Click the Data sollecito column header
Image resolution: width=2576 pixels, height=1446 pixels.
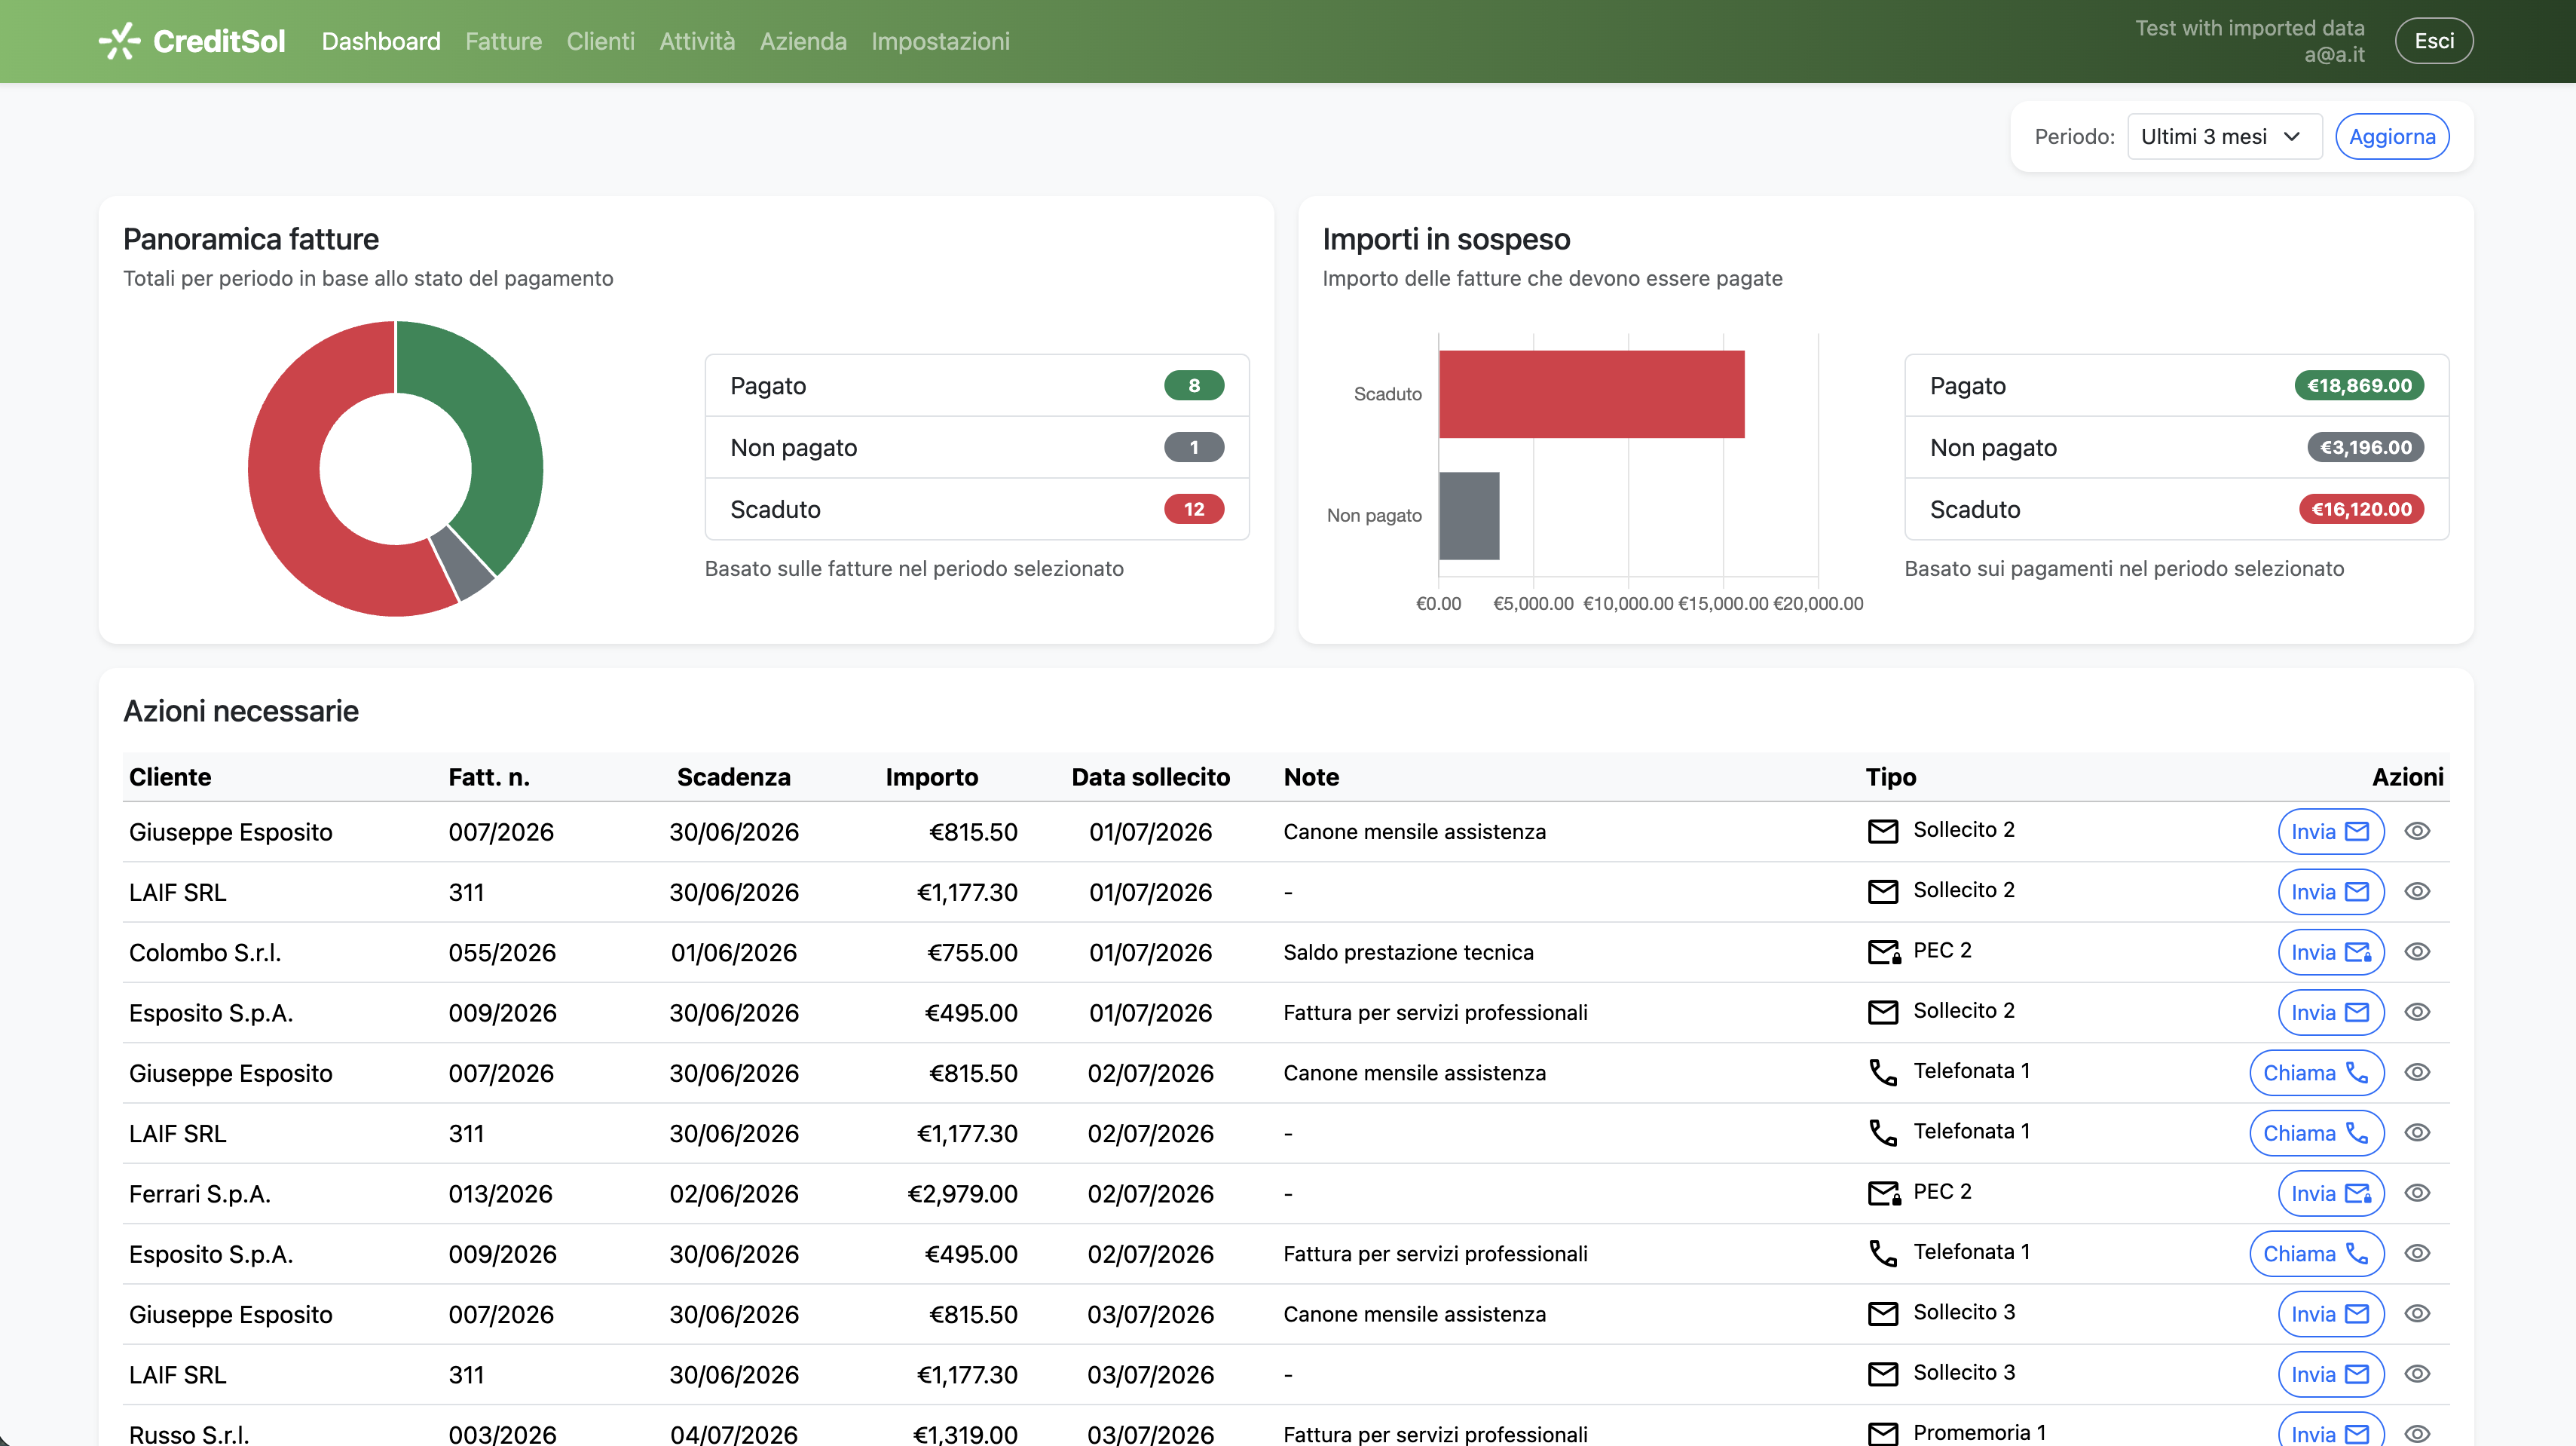point(1150,777)
